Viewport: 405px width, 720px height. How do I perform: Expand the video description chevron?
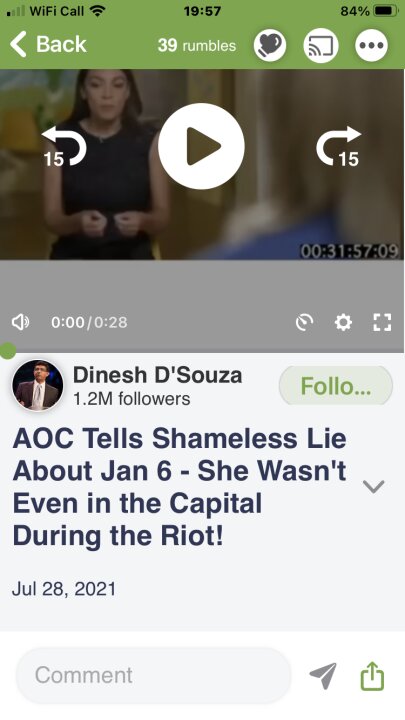[373, 486]
